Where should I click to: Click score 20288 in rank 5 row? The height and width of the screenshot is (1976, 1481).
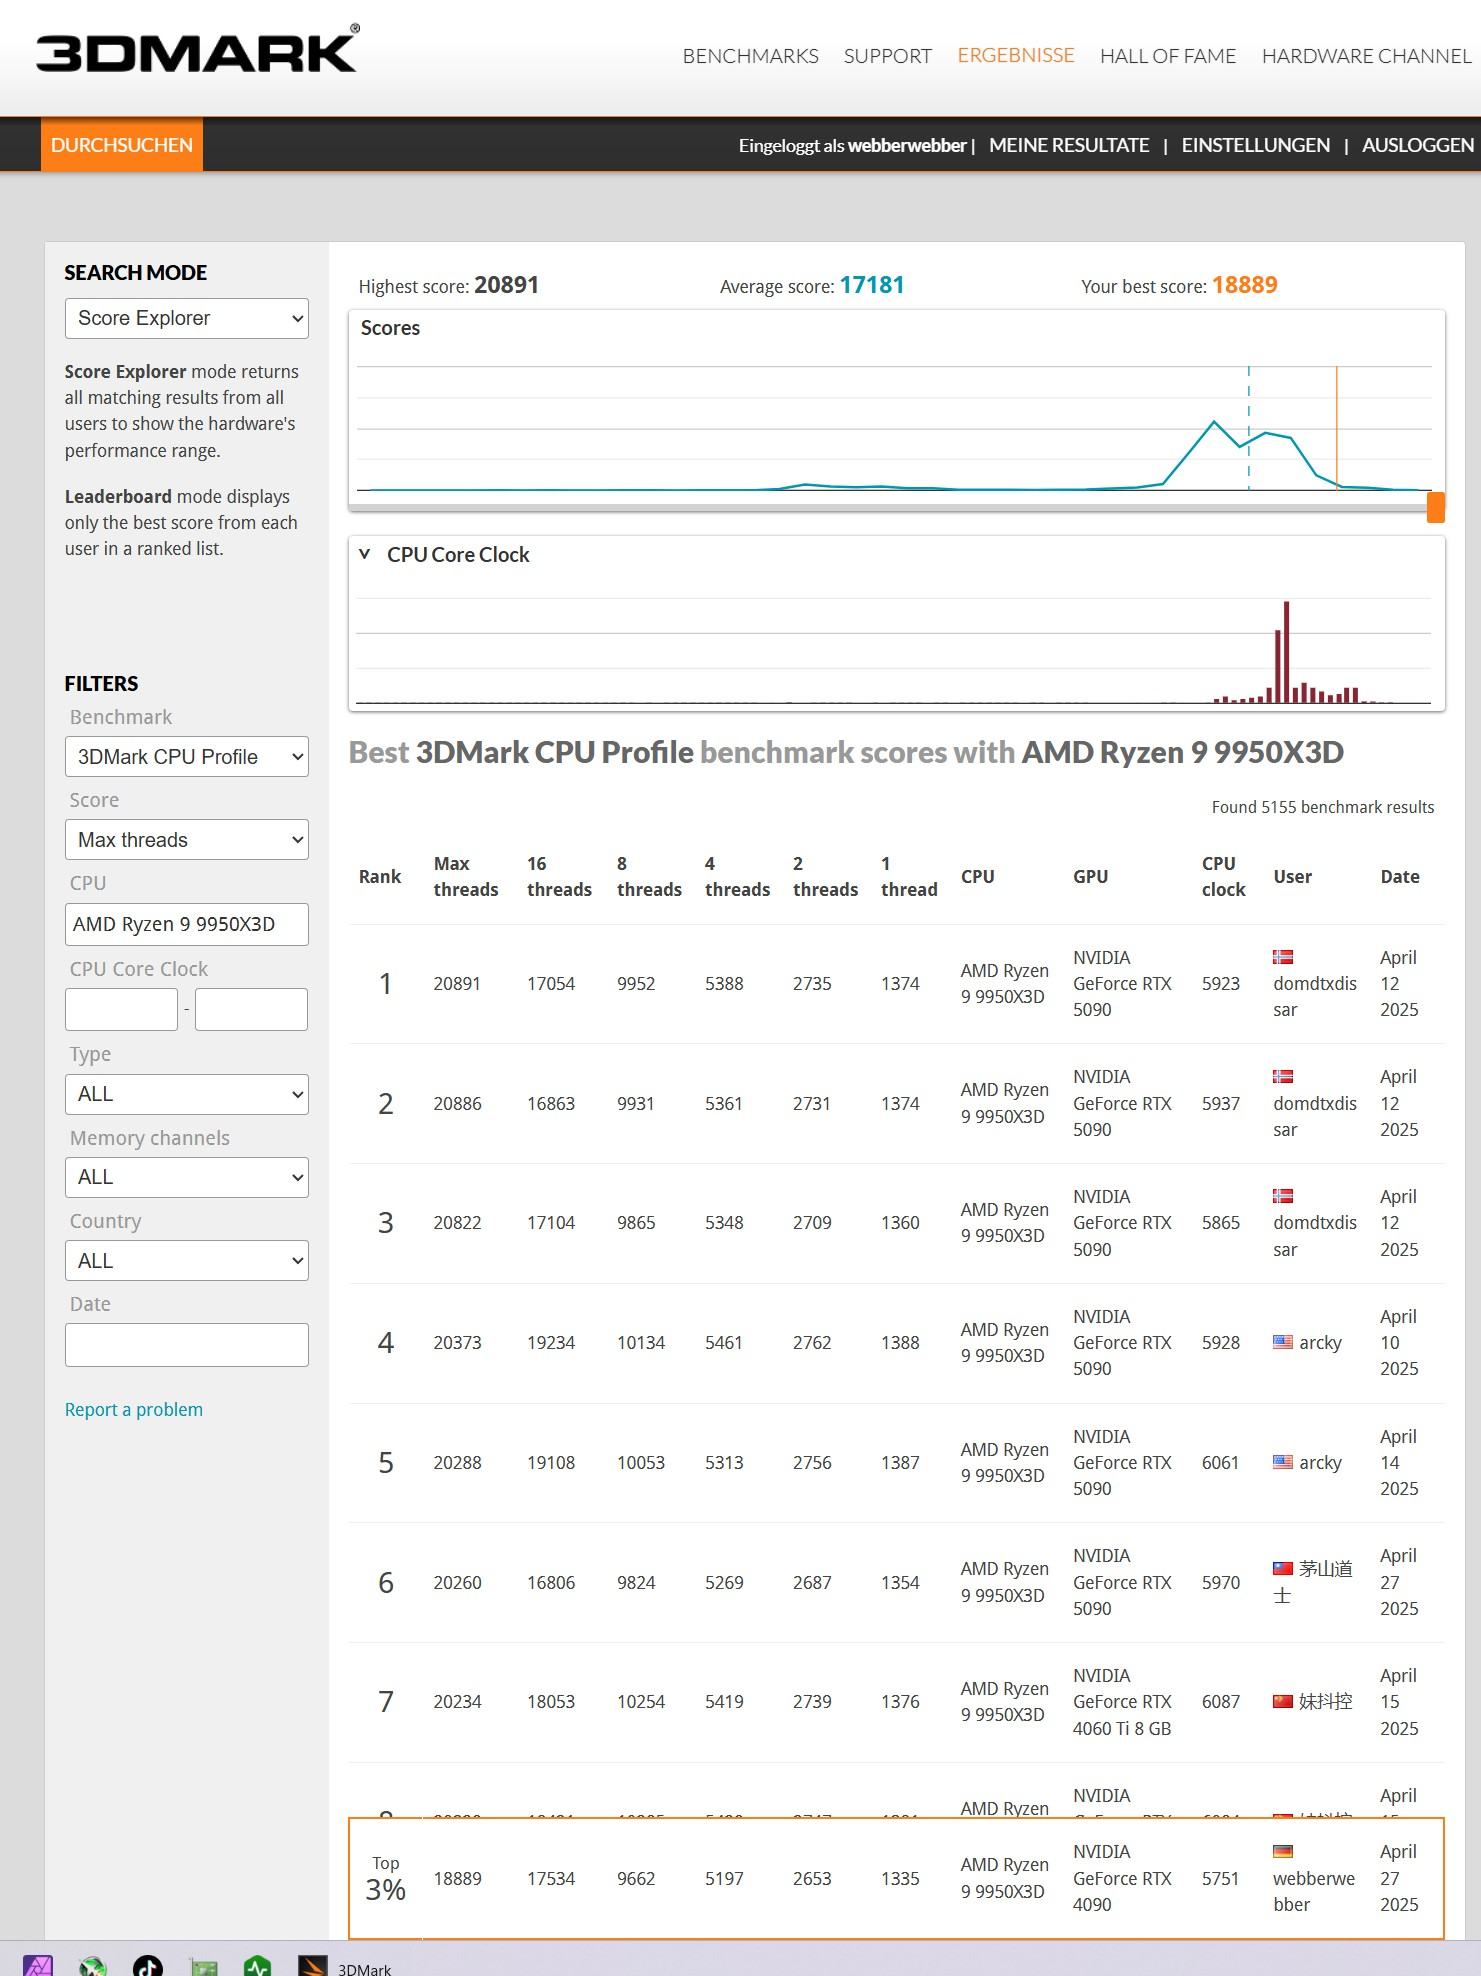pos(457,1462)
